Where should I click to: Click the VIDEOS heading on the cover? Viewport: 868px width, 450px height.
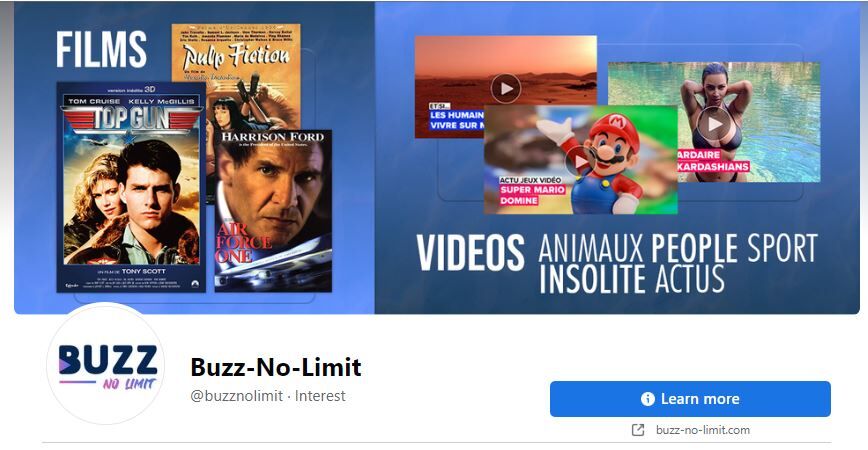click(x=471, y=252)
